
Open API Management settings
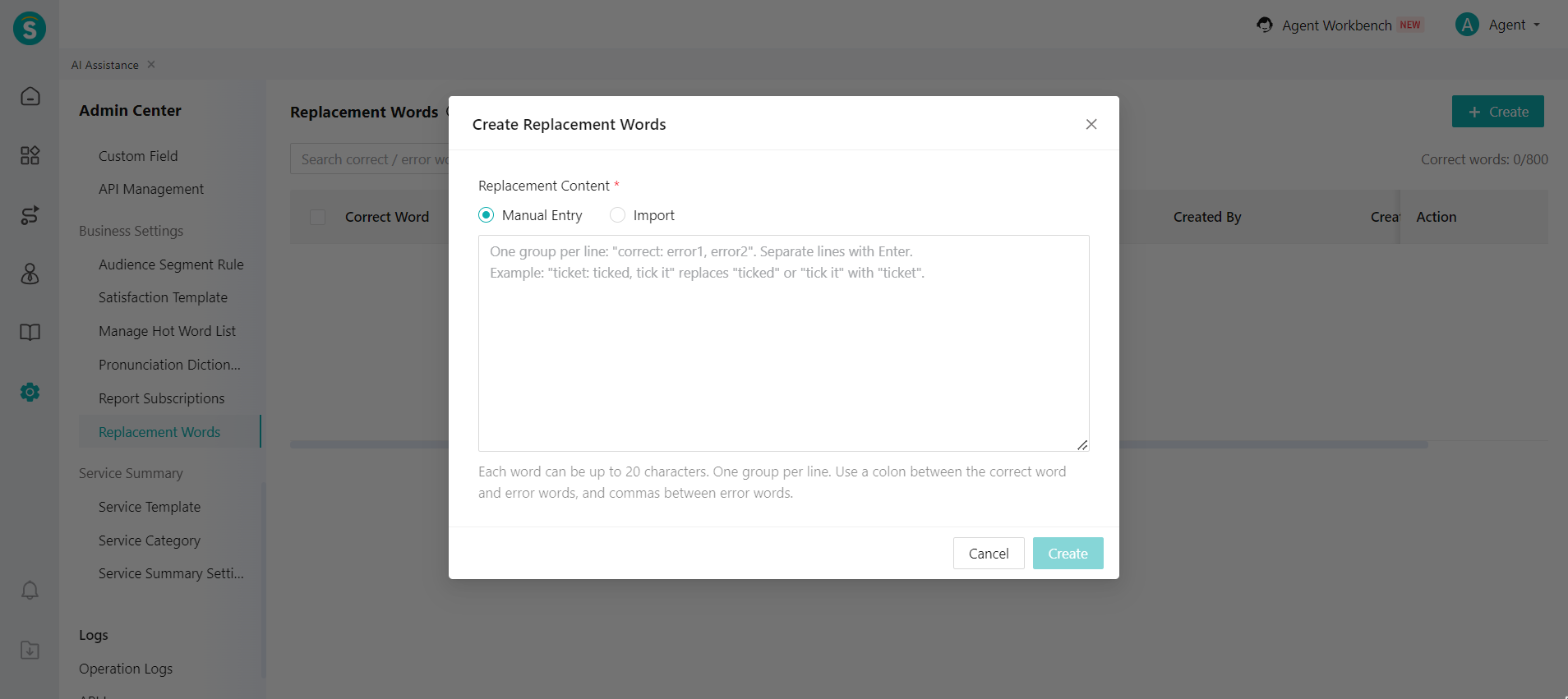point(151,189)
